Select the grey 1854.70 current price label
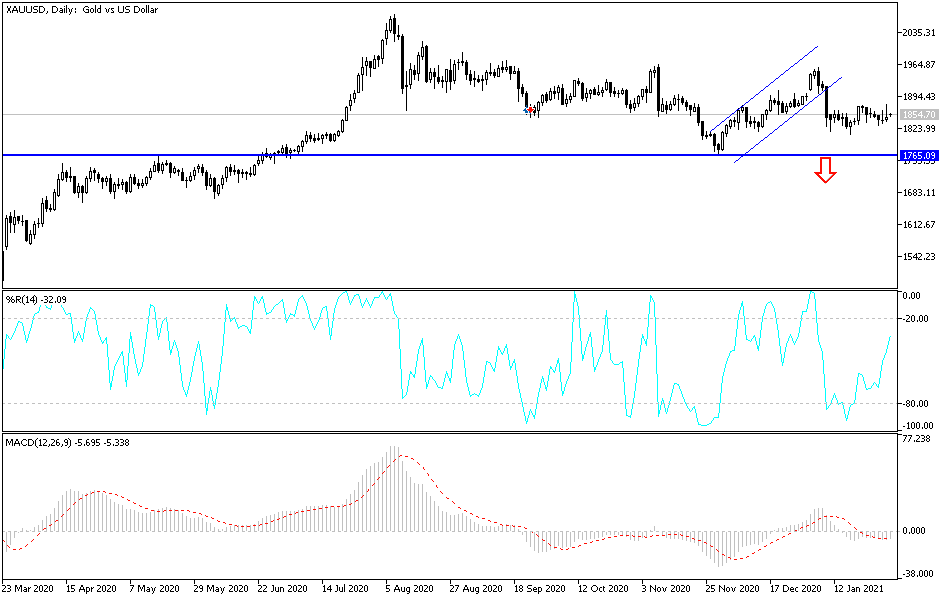Image resolution: width=950 pixels, height=600 pixels. [x=919, y=115]
